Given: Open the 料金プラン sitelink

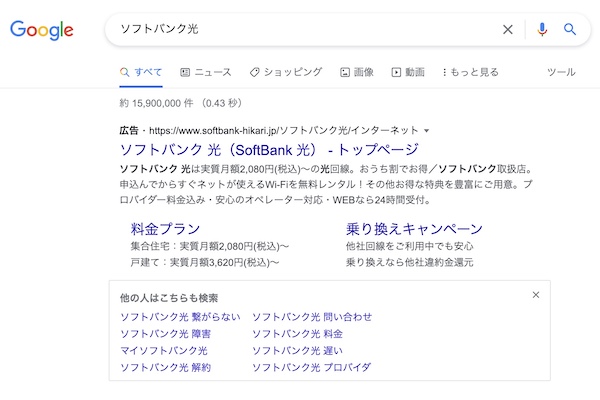Looking at the screenshot, I should [x=165, y=229].
